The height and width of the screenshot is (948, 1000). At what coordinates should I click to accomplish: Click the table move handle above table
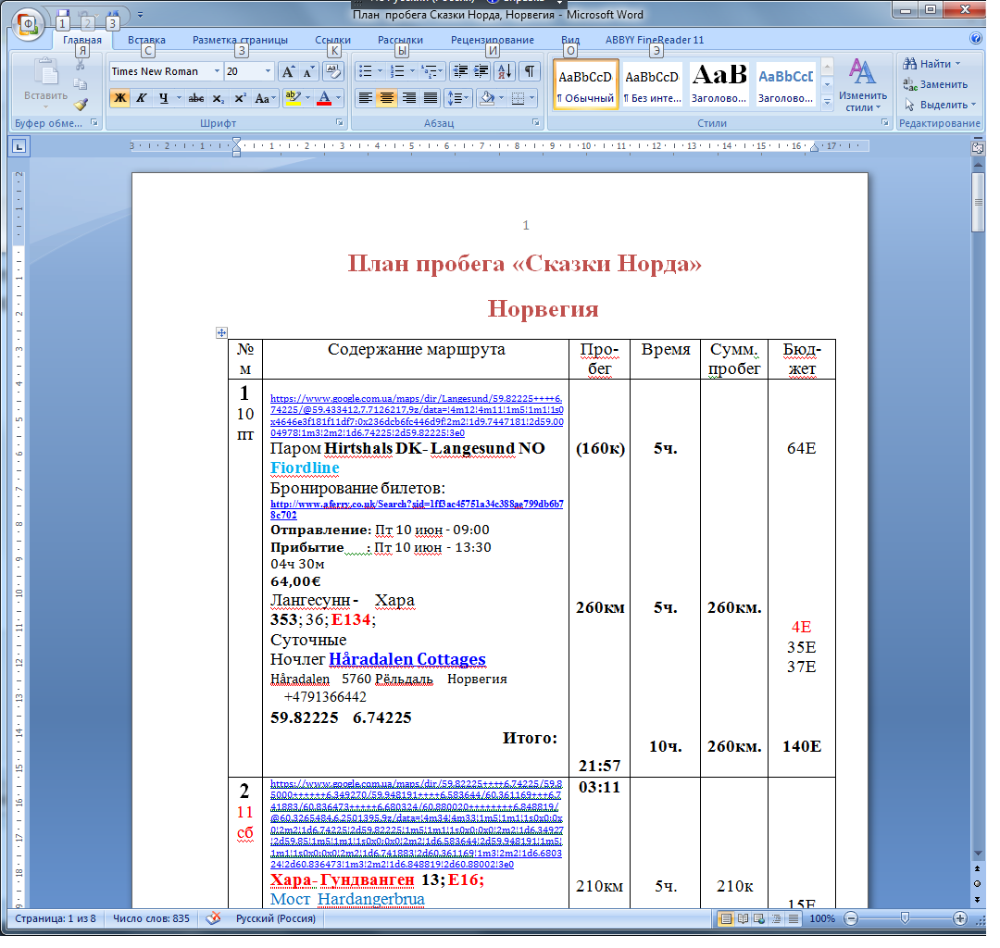pos(221,332)
